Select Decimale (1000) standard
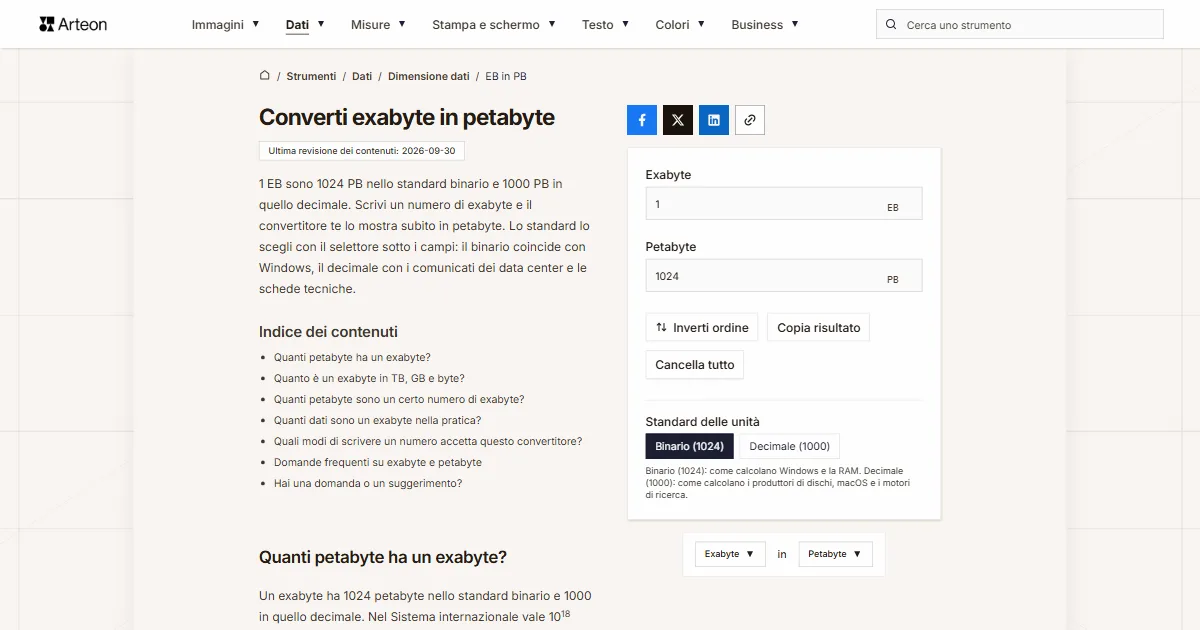Screen dimensions: 1200x630 click(x=790, y=446)
